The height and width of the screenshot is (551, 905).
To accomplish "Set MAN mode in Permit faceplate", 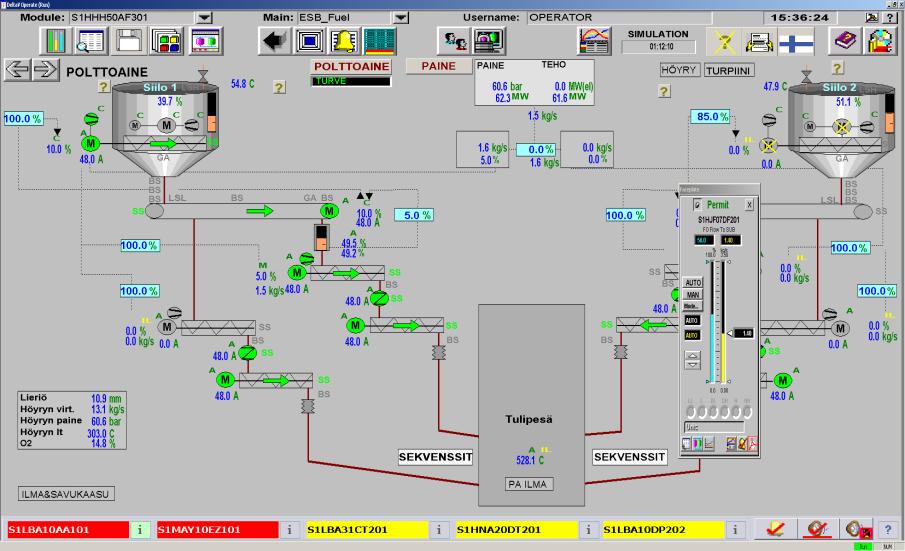I will tap(693, 294).
